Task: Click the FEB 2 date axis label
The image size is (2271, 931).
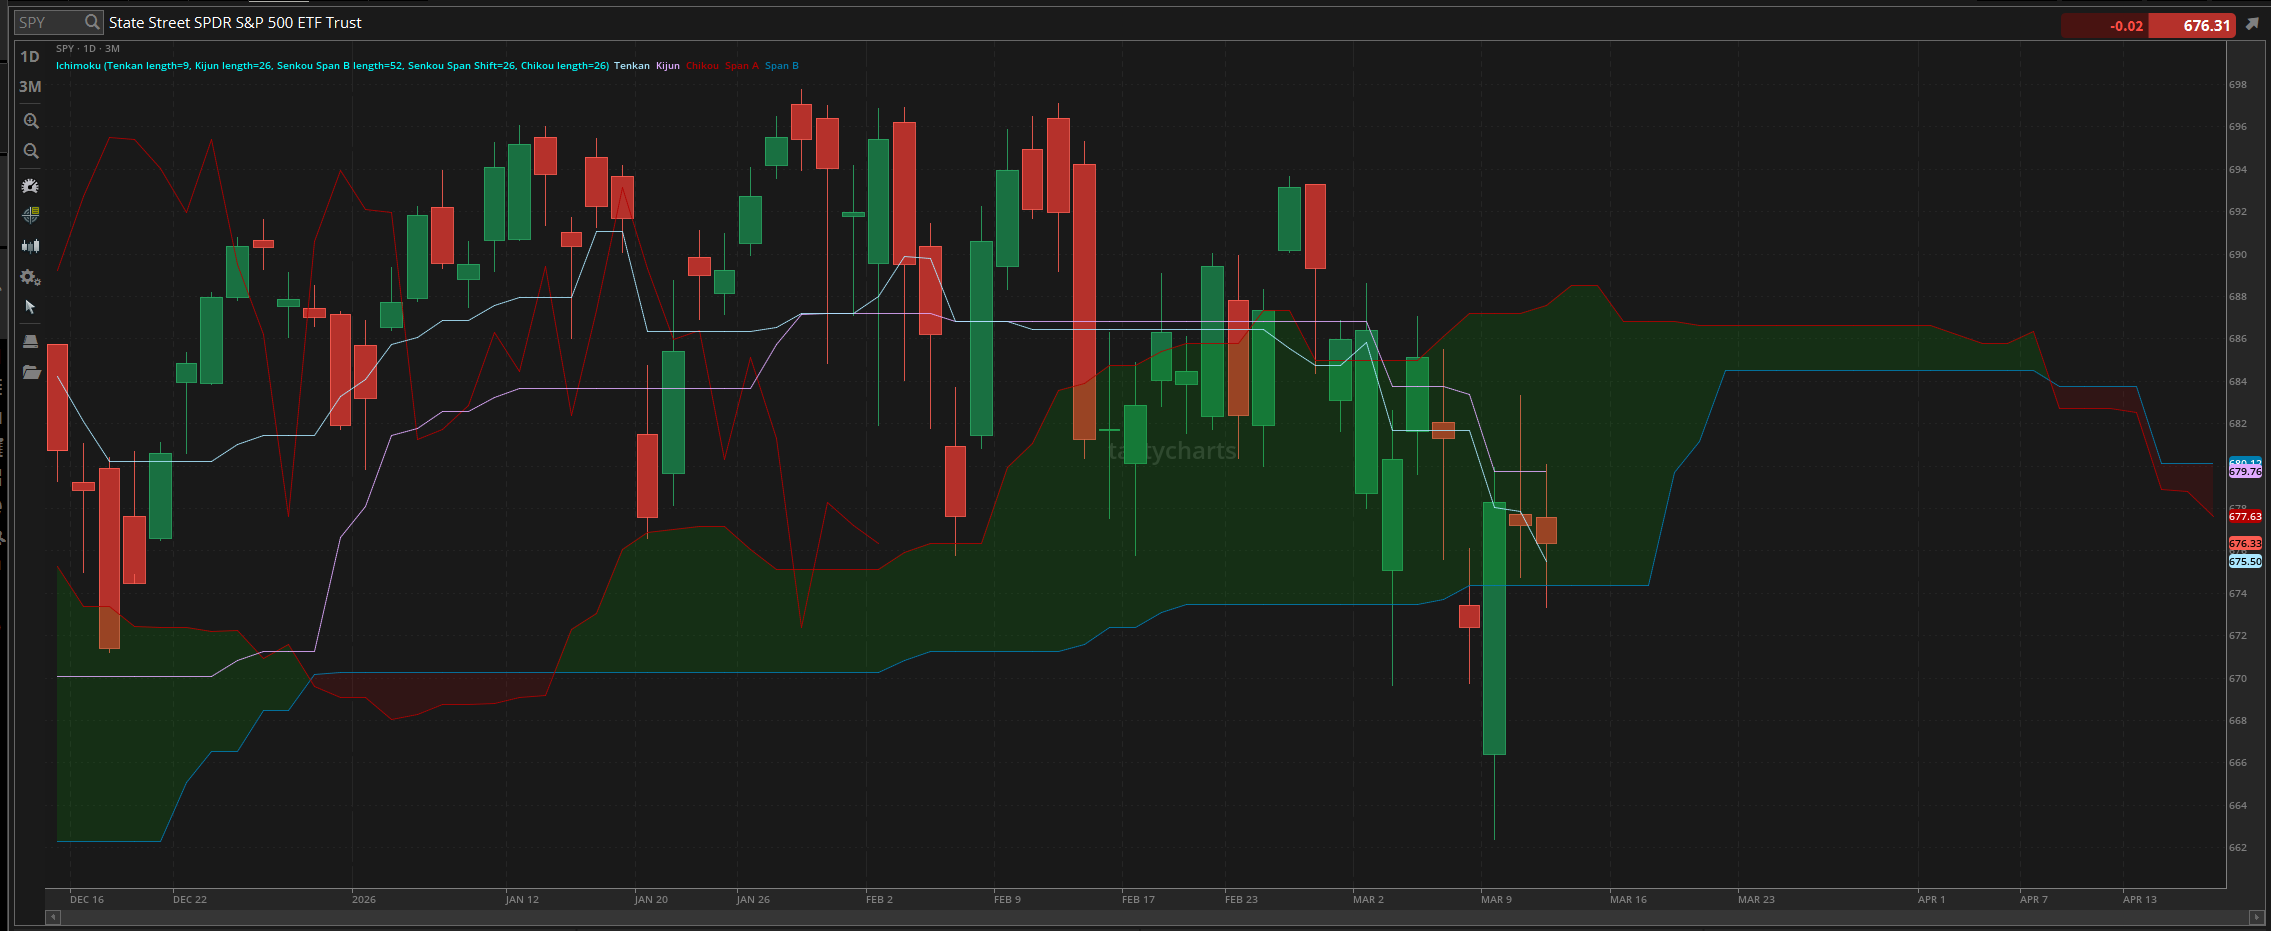Action: click(x=879, y=900)
